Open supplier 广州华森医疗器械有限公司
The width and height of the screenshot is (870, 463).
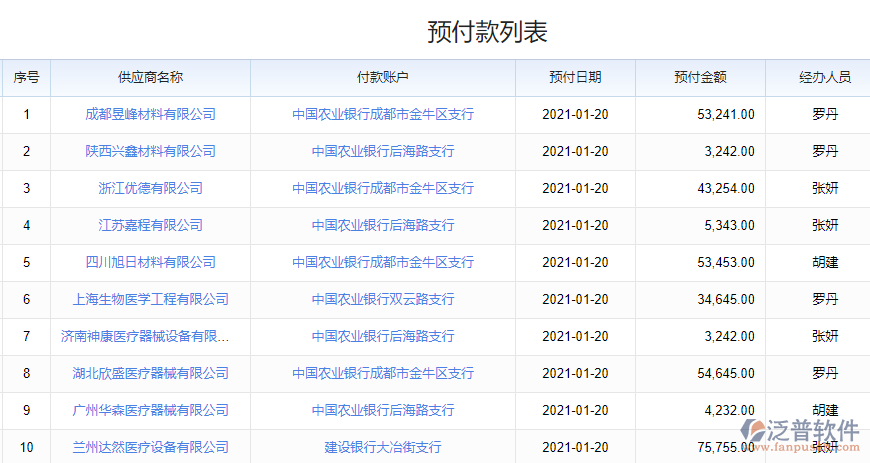[x=150, y=410]
